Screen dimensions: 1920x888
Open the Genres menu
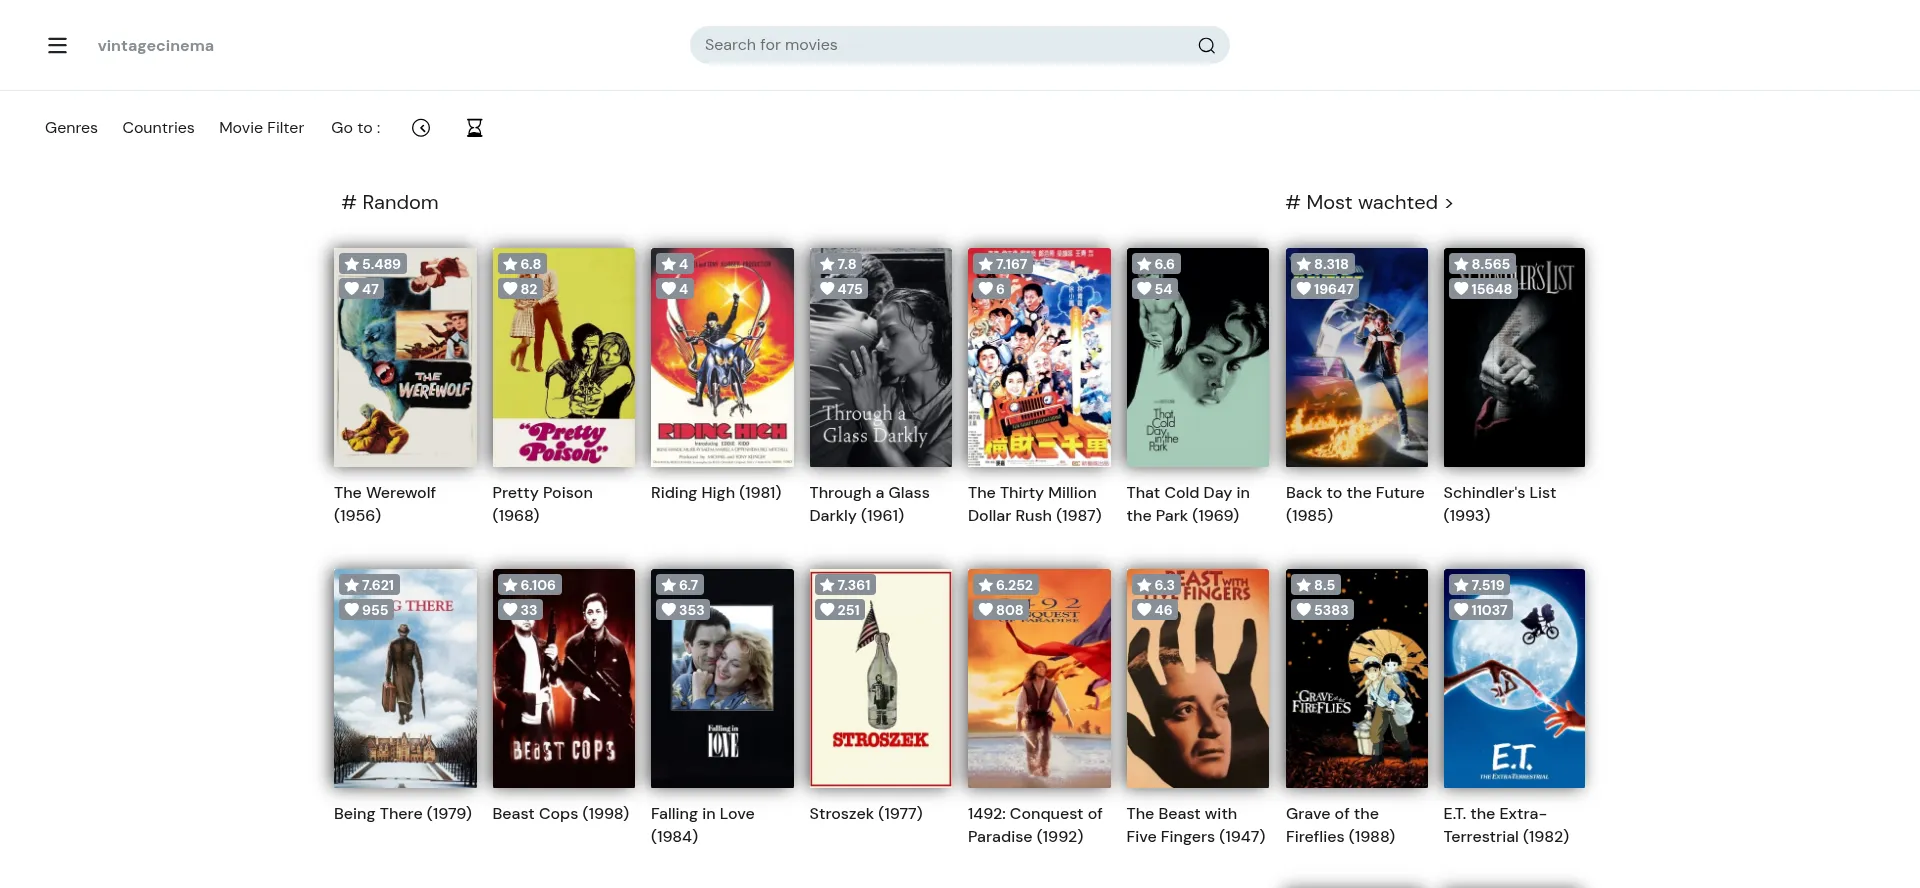[x=71, y=128]
